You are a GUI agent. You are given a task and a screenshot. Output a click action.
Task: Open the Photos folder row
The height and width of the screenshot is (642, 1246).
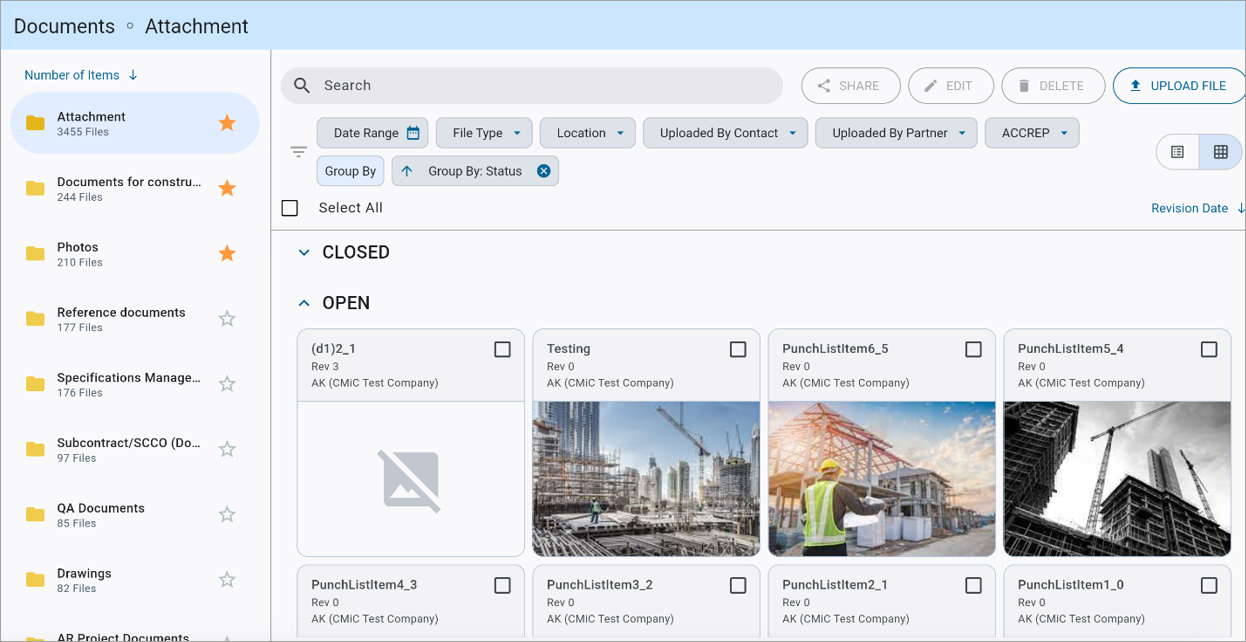tap(135, 253)
